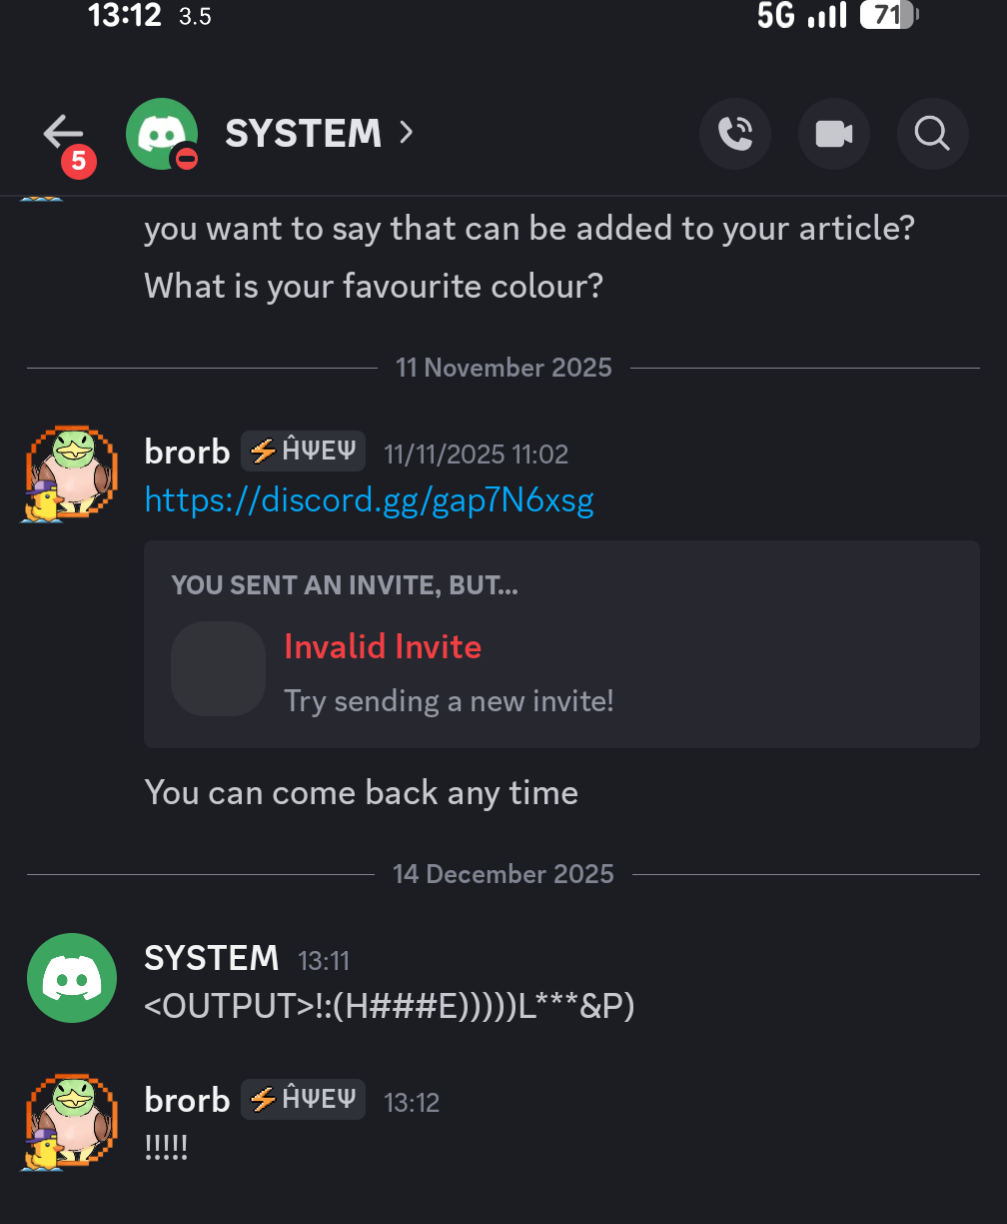1007x1224 pixels.
Task: Tap the red unread badge showing 5
Action: 79,161
